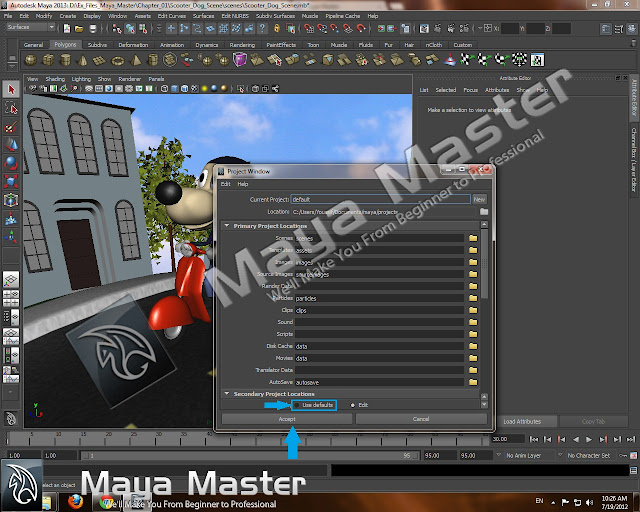
Task: Switch to the Animation shelf tab
Action: pyautogui.click(x=172, y=45)
